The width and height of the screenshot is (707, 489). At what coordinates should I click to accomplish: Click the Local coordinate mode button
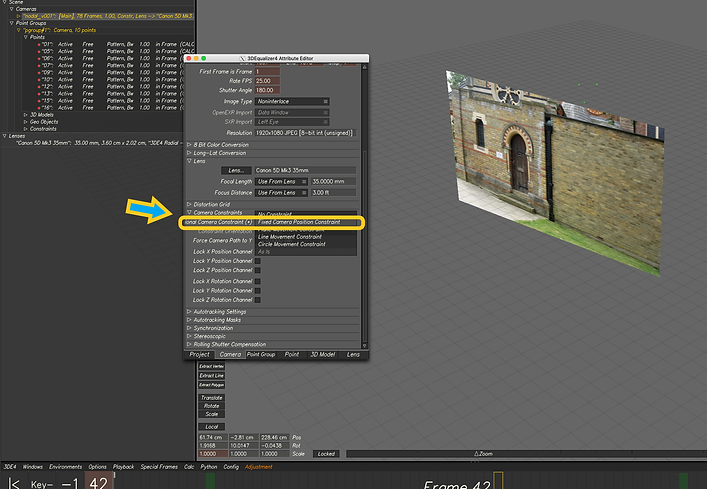coord(211,426)
